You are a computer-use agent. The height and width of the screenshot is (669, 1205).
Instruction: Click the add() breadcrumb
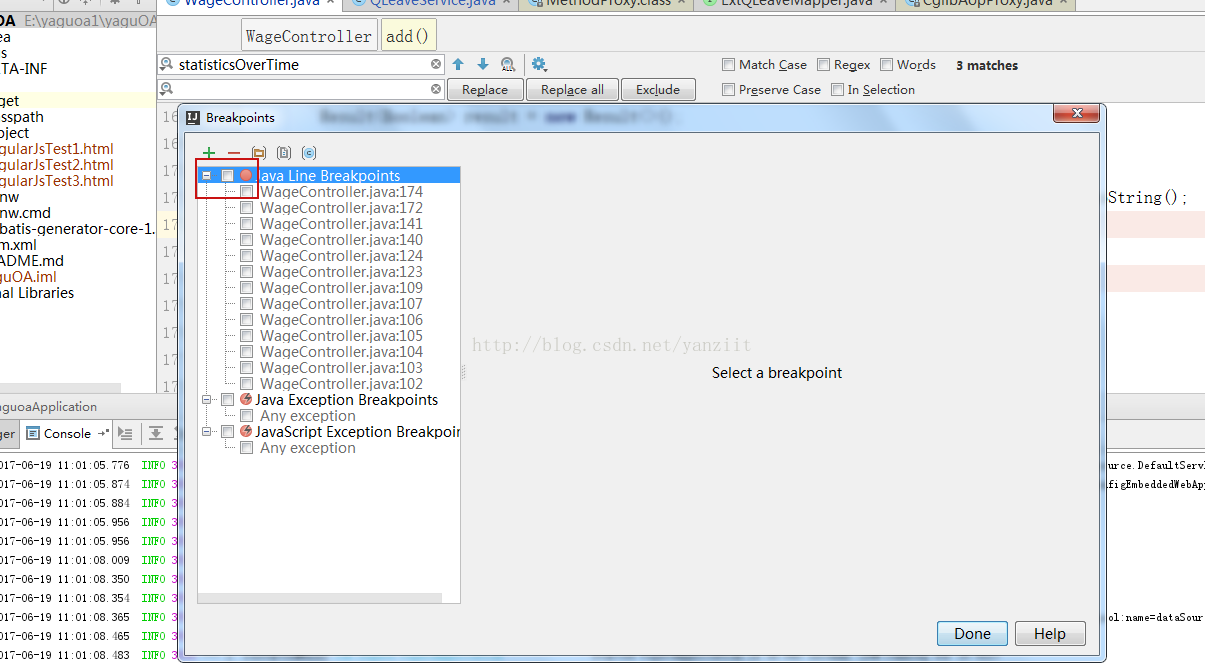click(x=407, y=36)
